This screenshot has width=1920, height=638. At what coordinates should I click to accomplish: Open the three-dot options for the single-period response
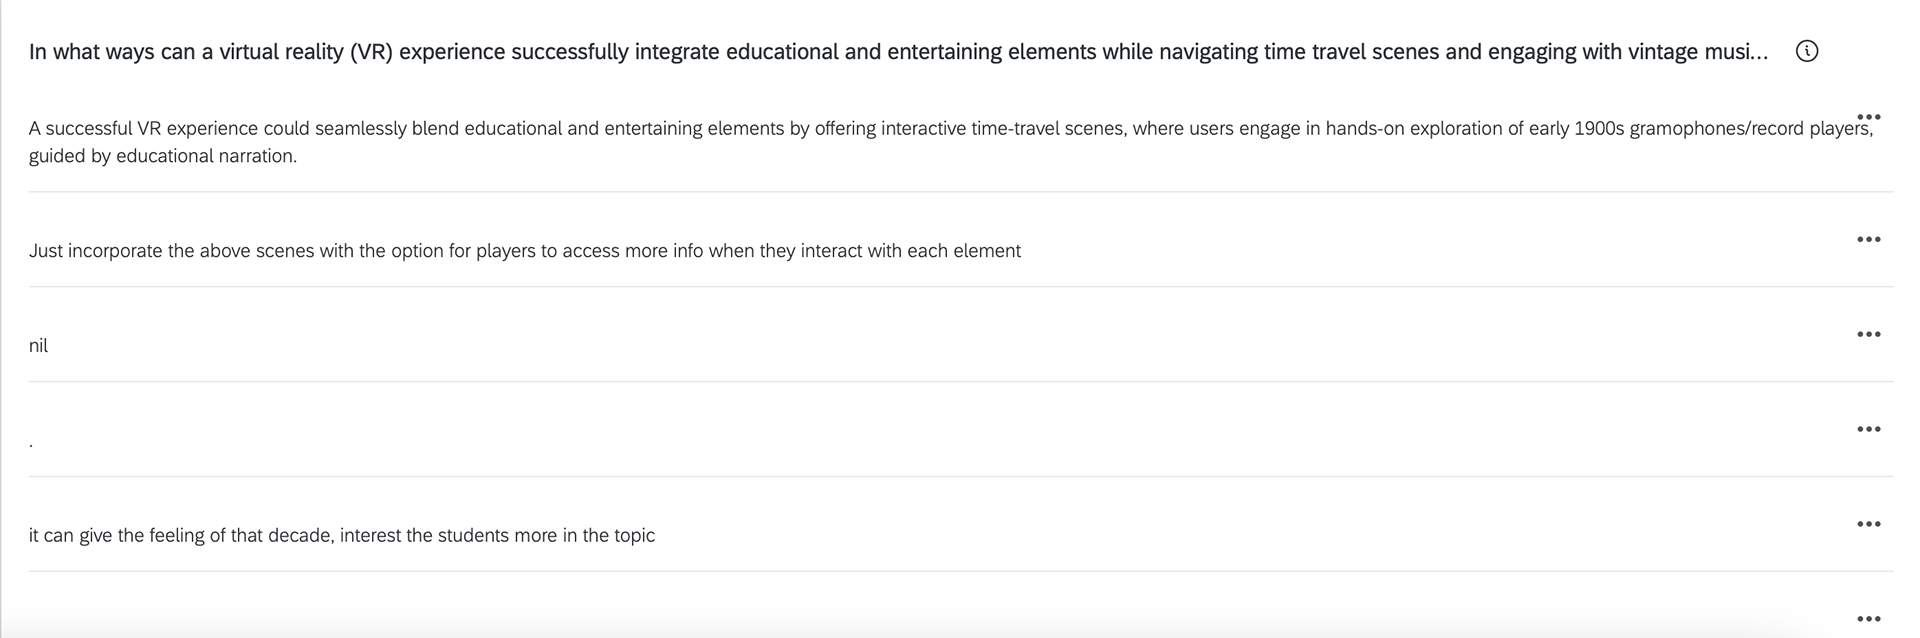pos(1868,429)
